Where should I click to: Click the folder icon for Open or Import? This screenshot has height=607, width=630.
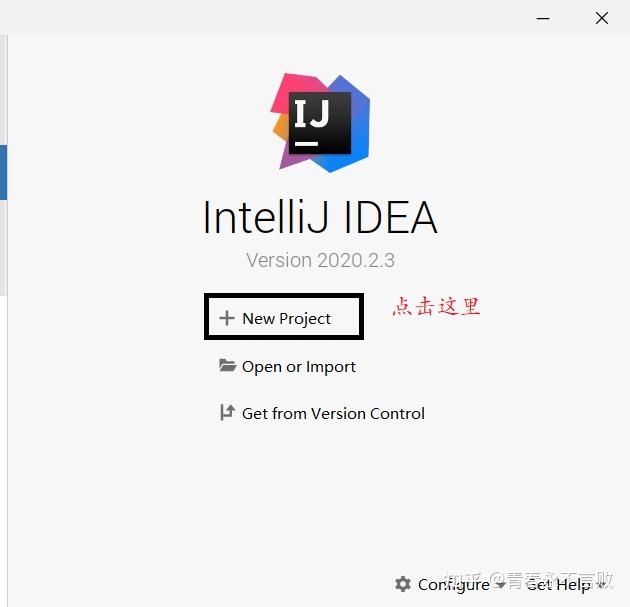tap(227, 366)
